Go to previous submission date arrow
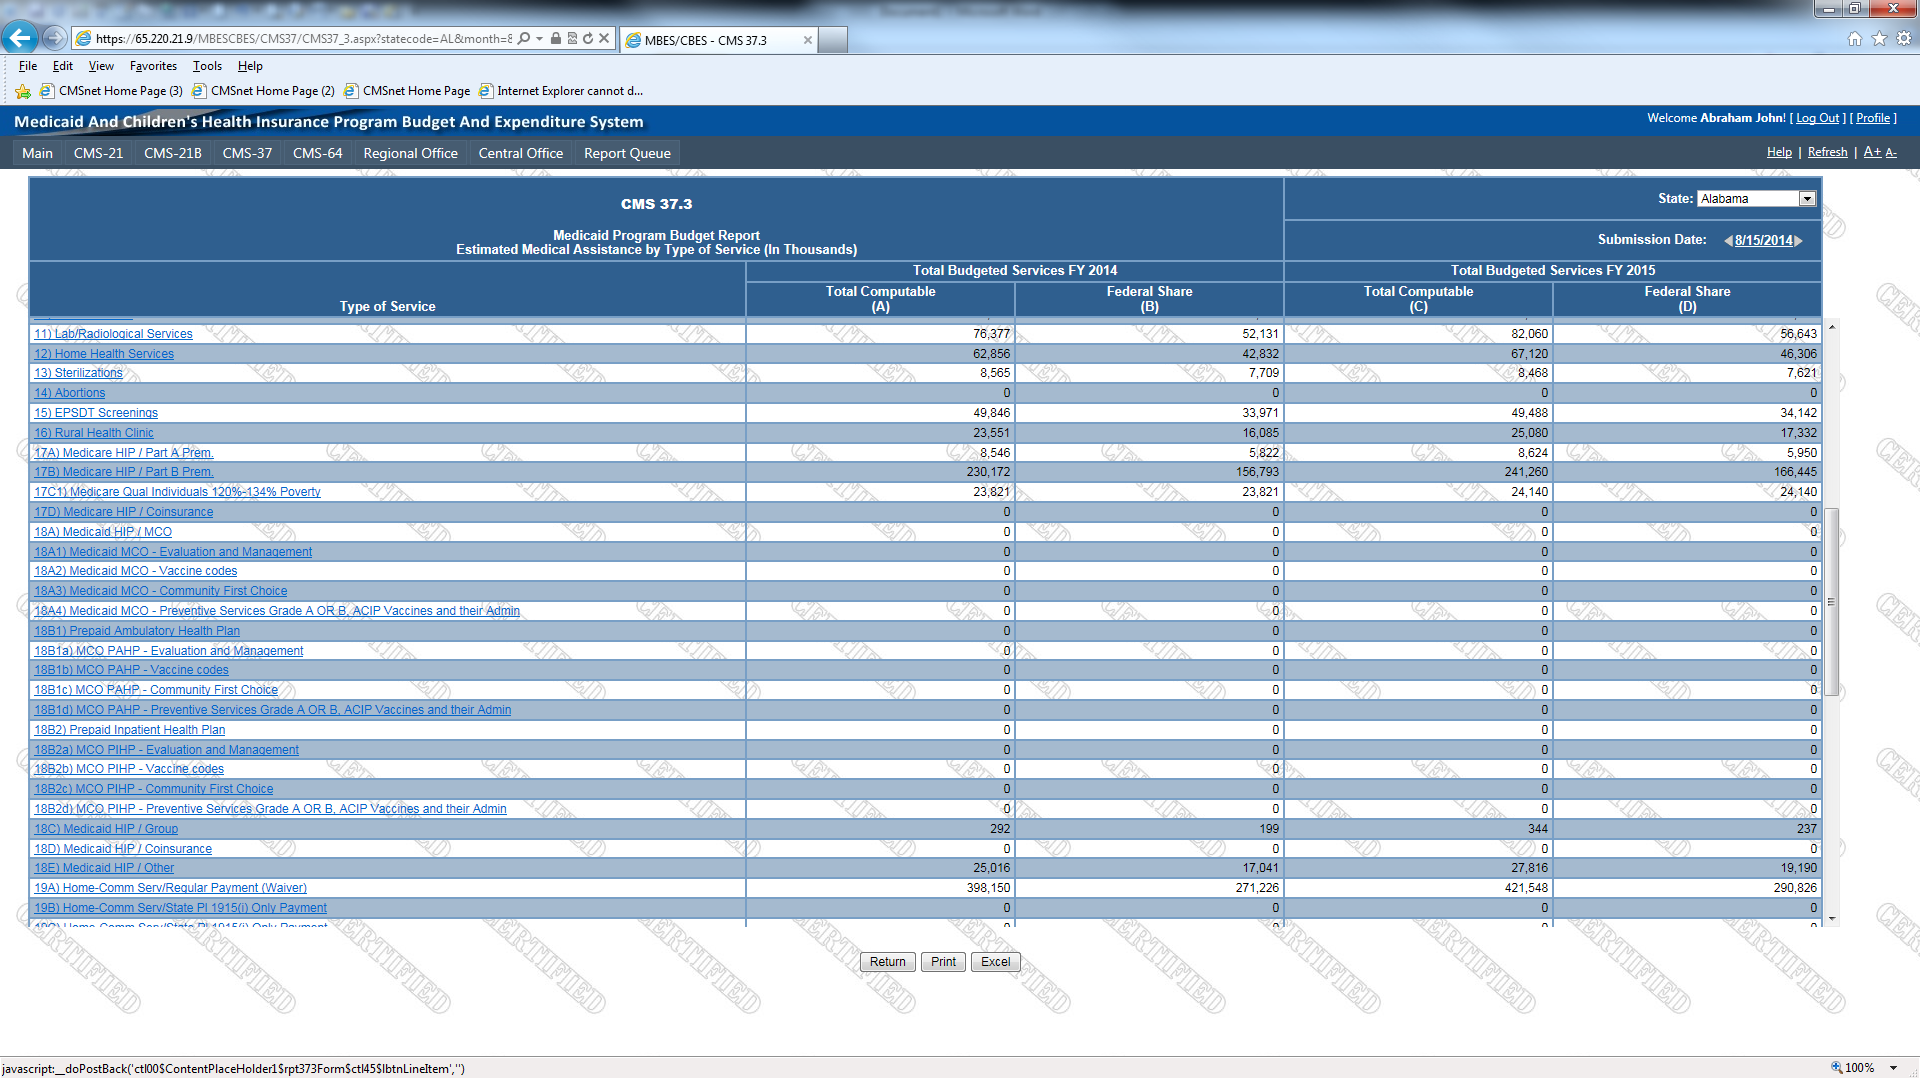Image resolution: width=1920 pixels, height=1080 pixels. coord(1728,241)
